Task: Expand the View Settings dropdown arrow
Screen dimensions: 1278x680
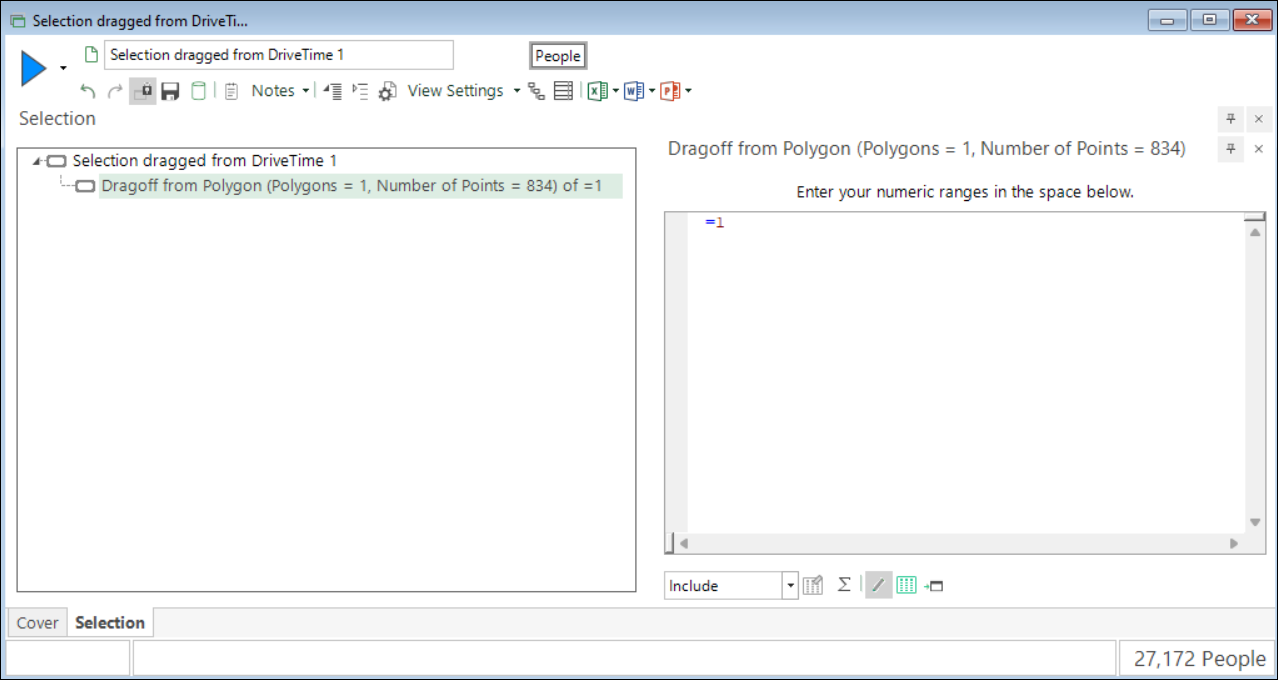Action: (x=516, y=91)
